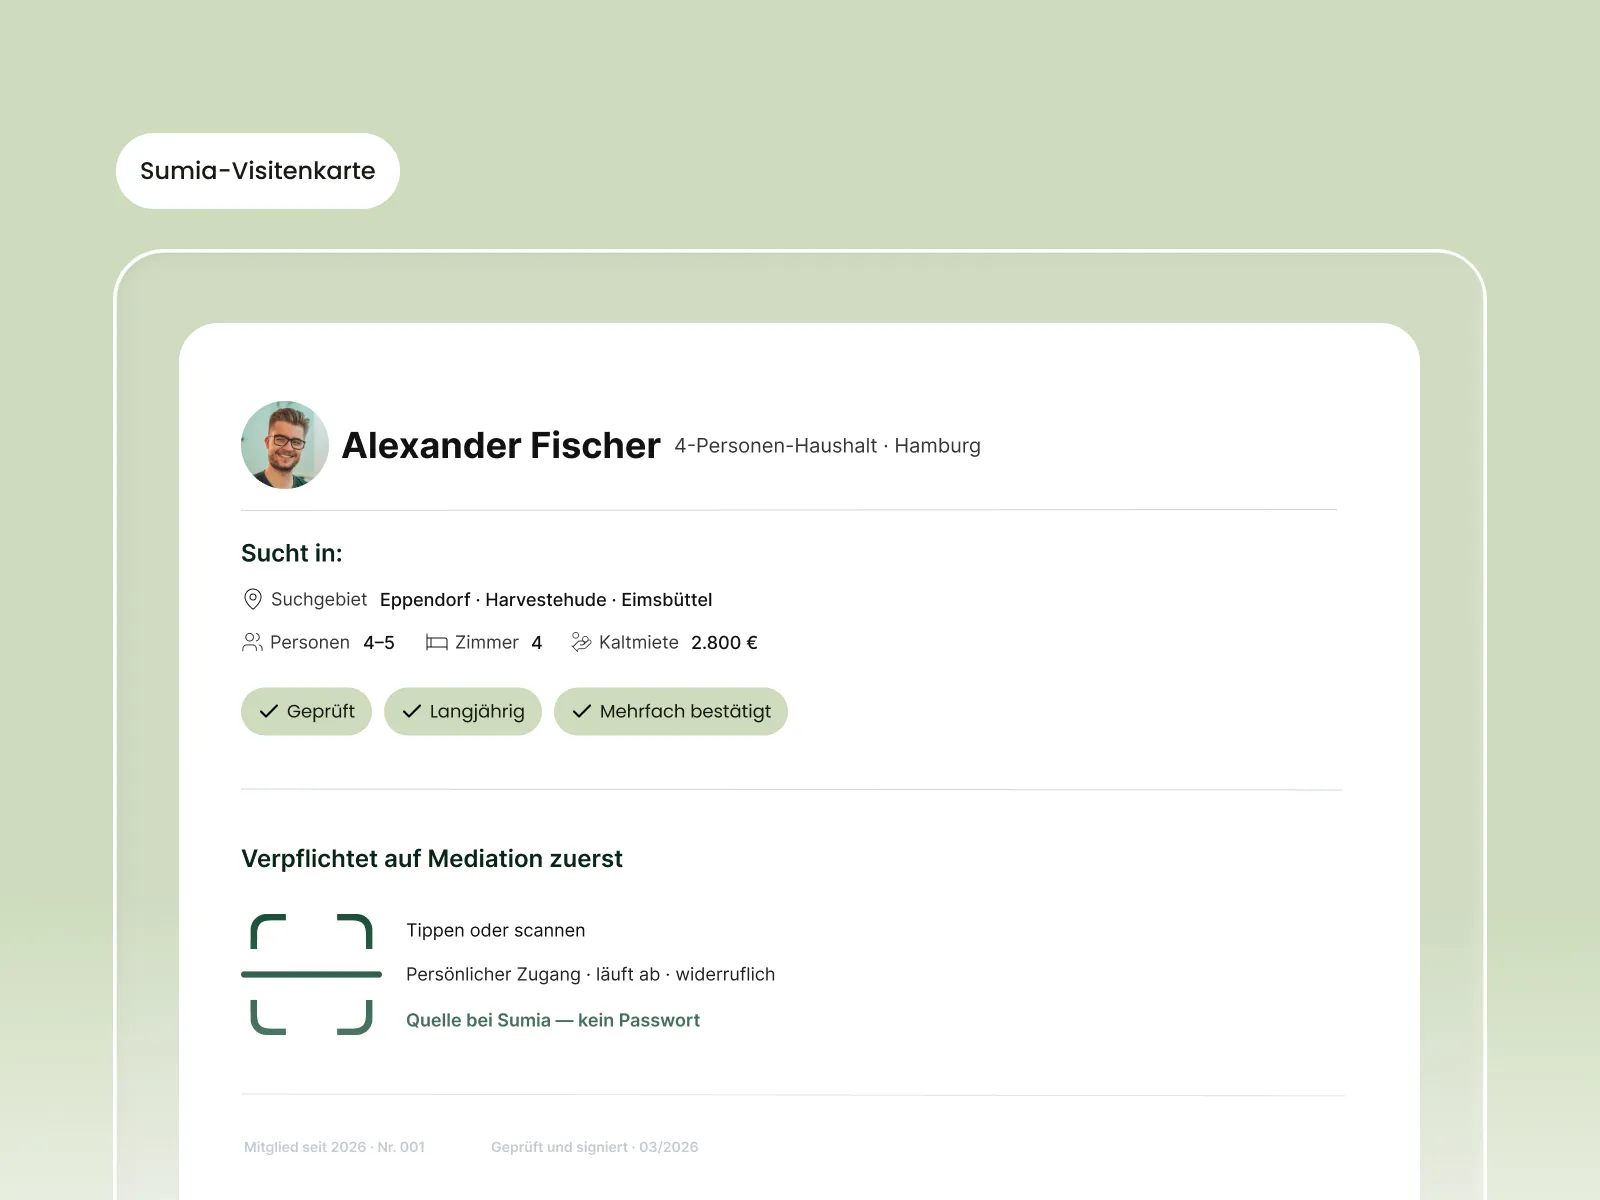This screenshot has width=1600, height=1200.
Task: Click the Kaltmiete value 2.800 €
Action: coord(724,642)
